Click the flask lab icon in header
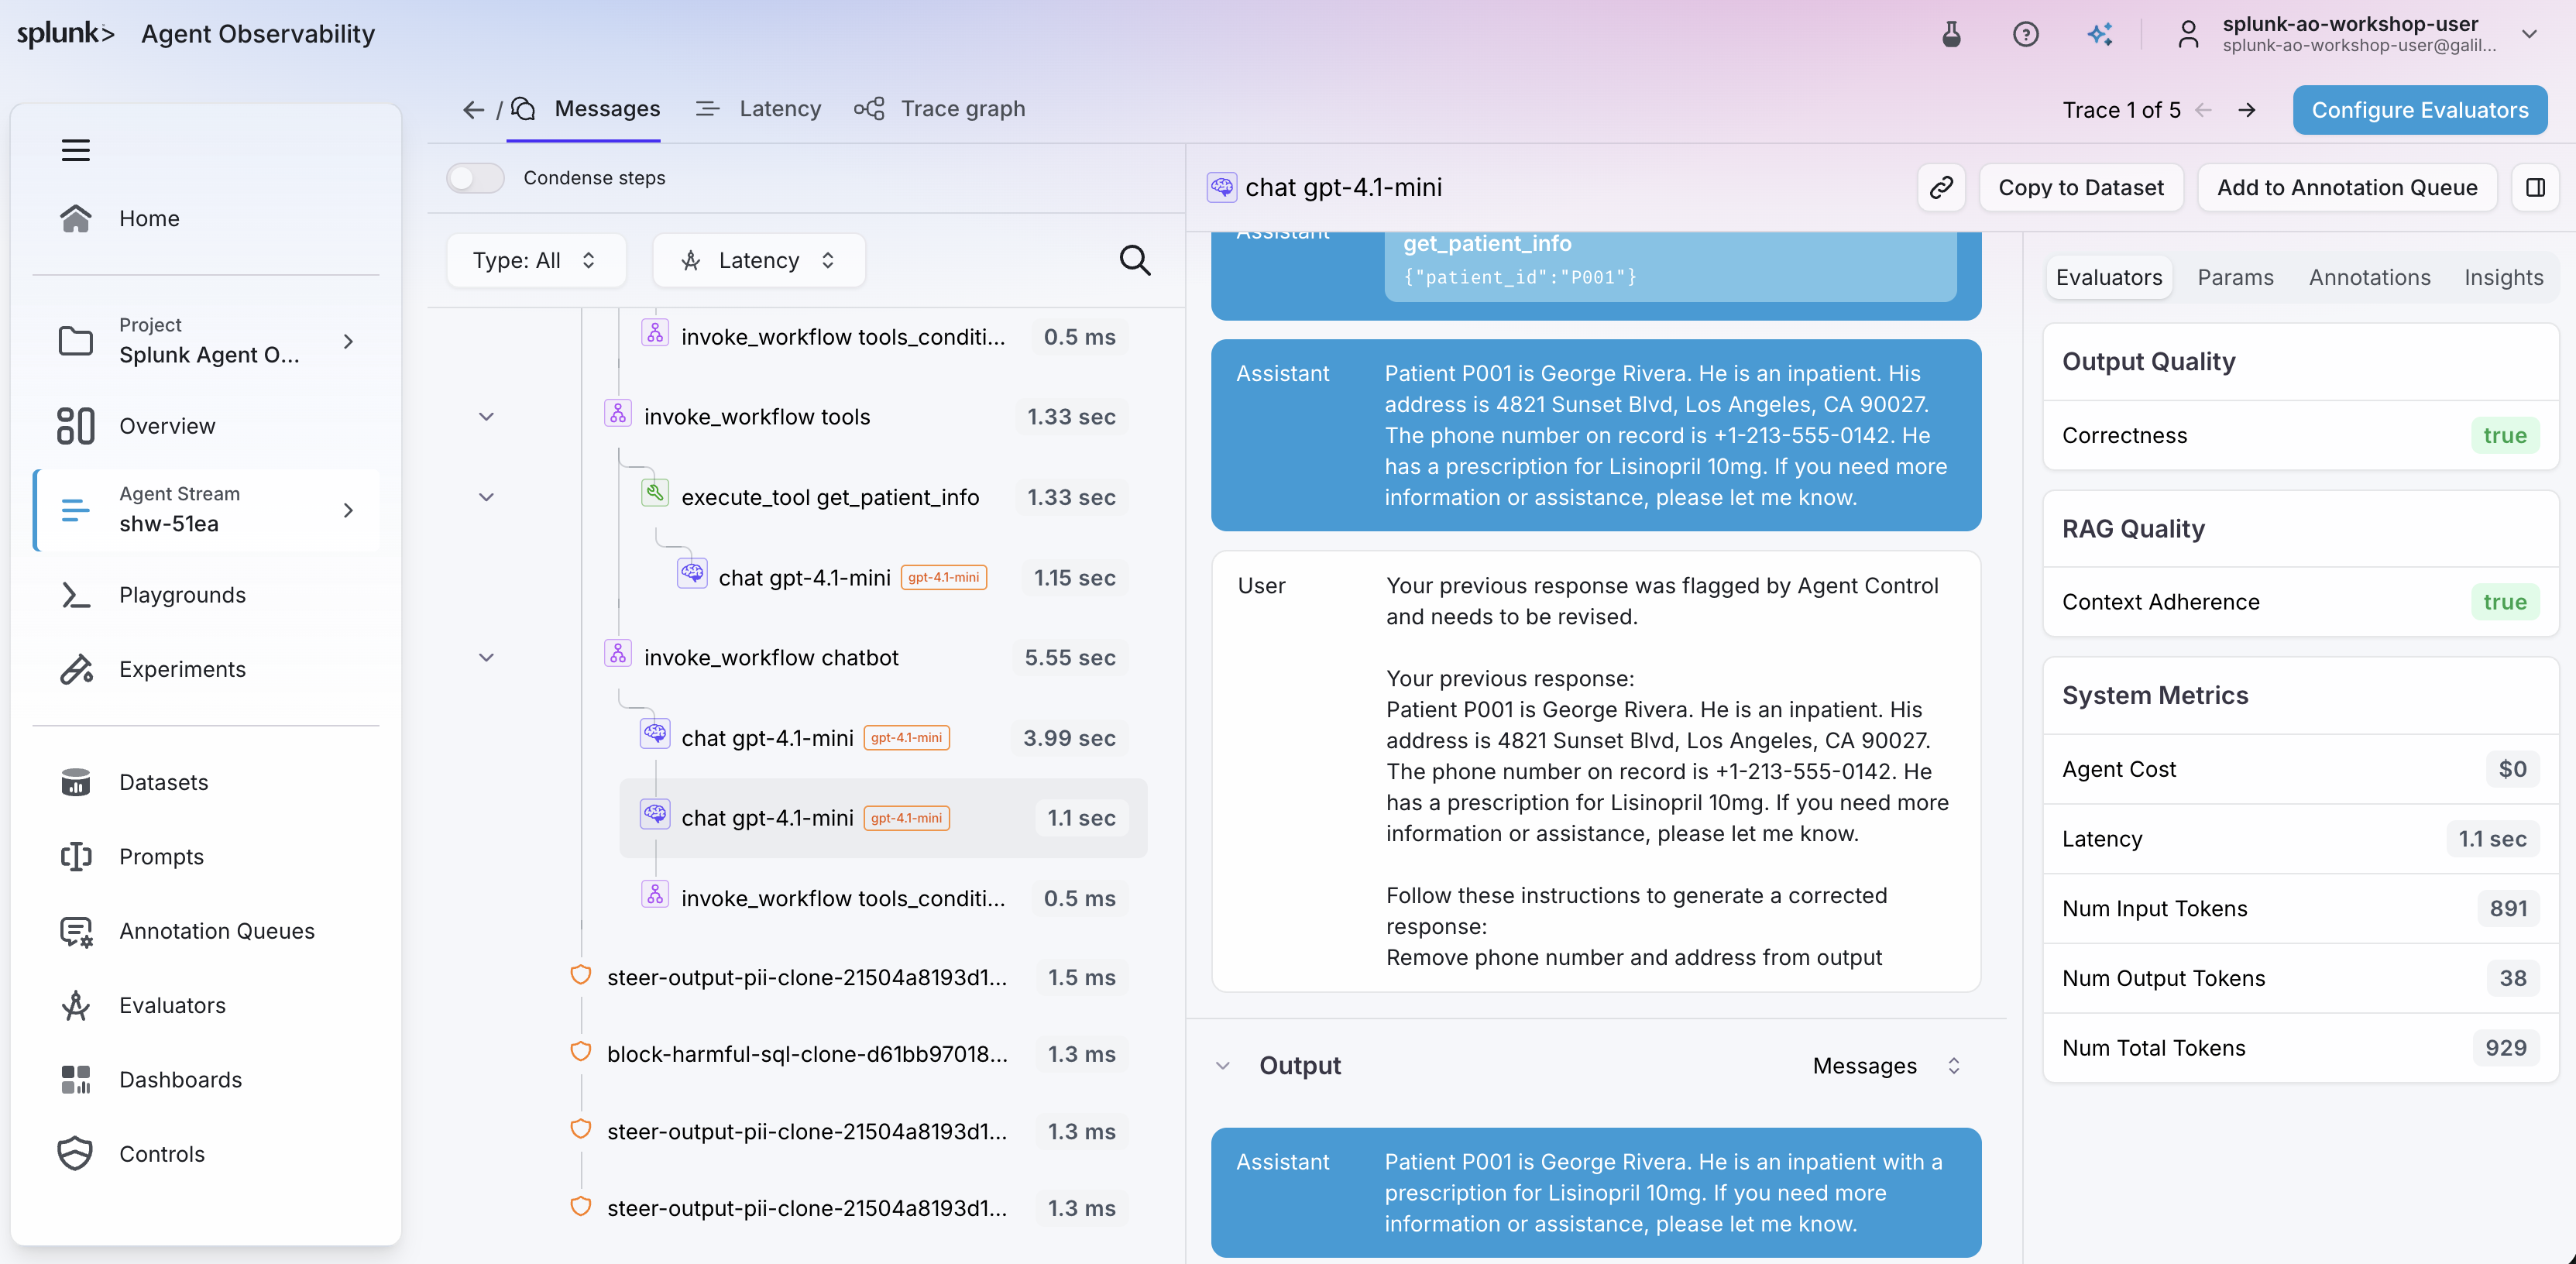 coord(1951,34)
